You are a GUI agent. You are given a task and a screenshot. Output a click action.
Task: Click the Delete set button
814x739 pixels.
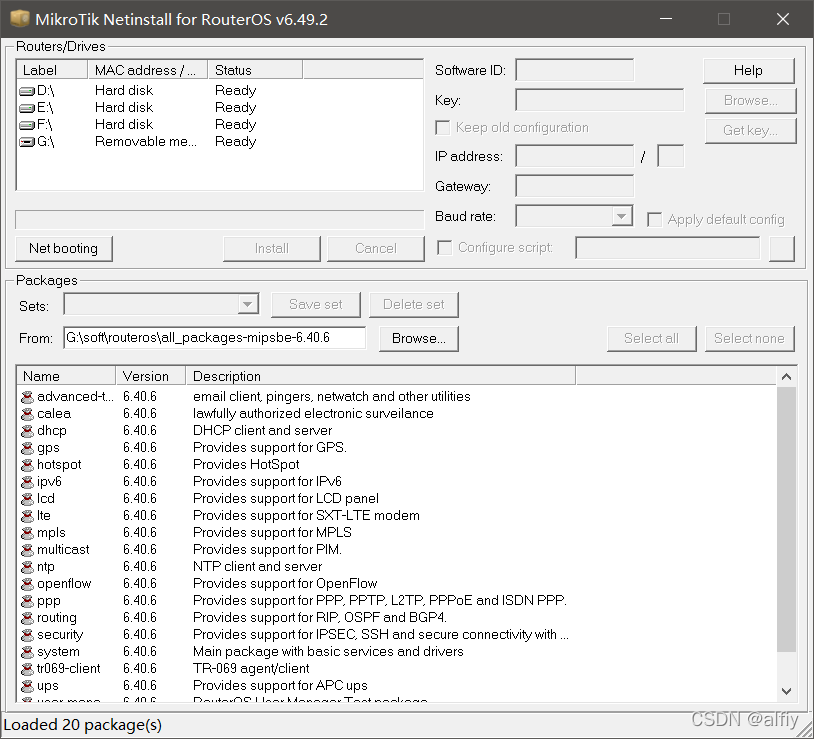414,305
